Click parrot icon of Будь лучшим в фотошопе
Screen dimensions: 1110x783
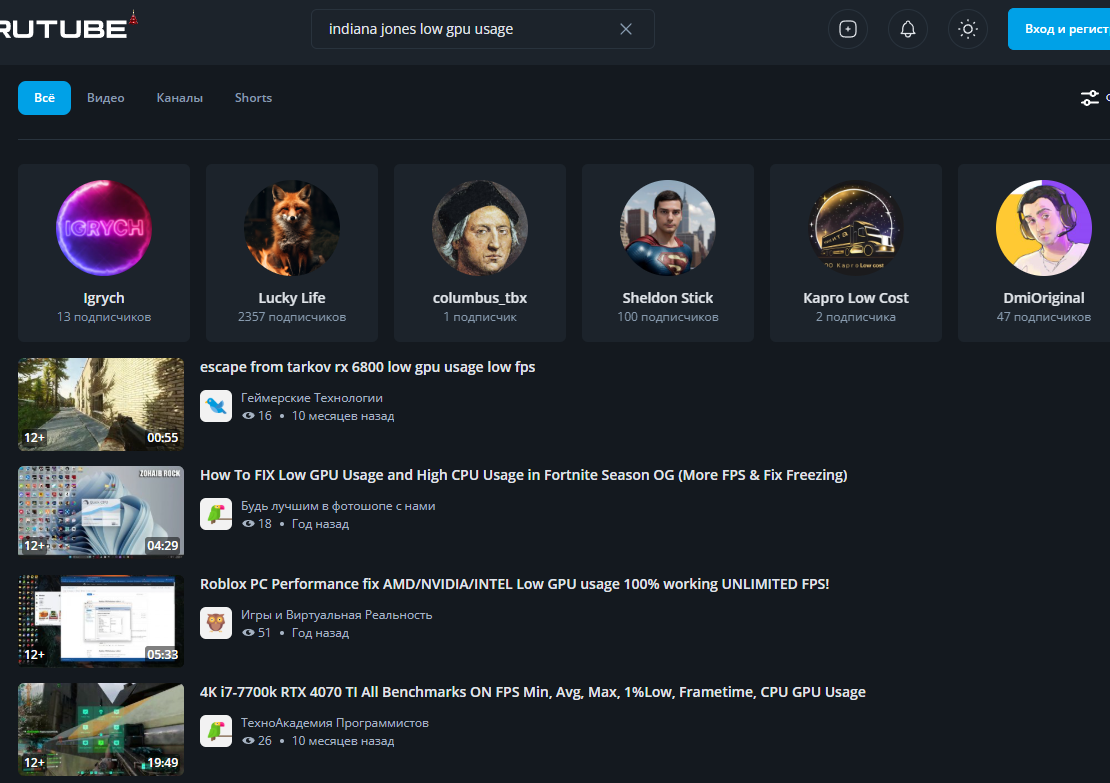216,514
